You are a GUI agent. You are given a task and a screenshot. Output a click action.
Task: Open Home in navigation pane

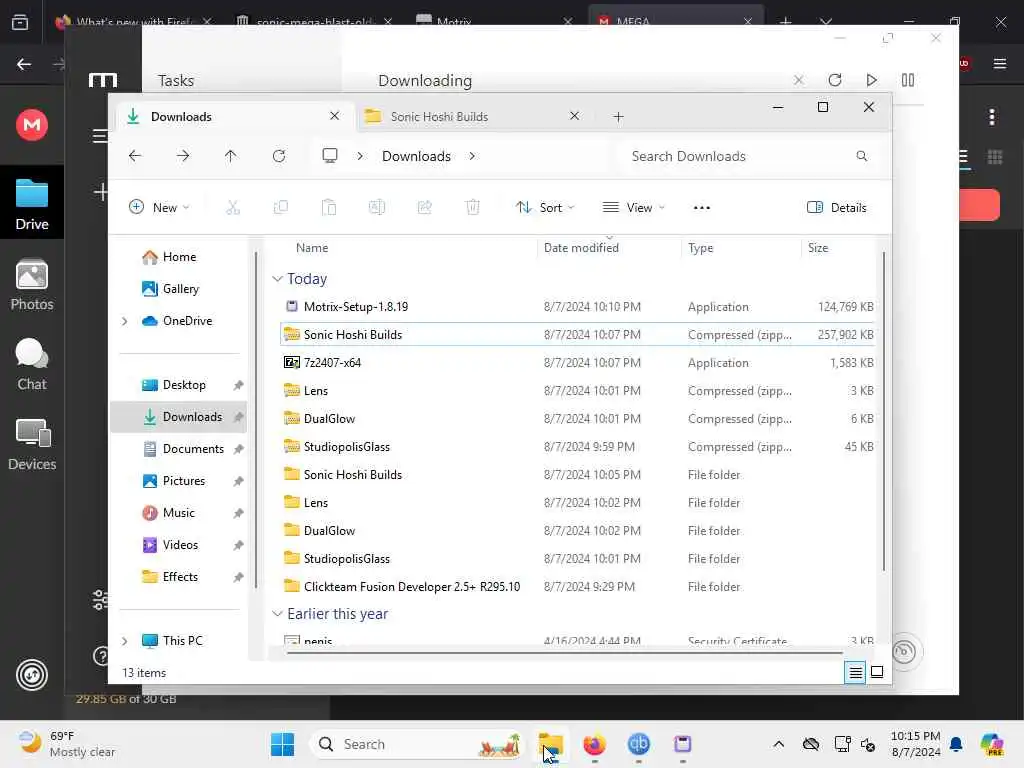(180, 257)
